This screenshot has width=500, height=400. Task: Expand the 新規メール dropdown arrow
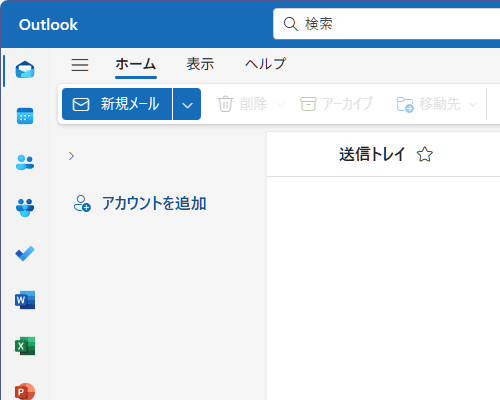(x=187, y=104)
